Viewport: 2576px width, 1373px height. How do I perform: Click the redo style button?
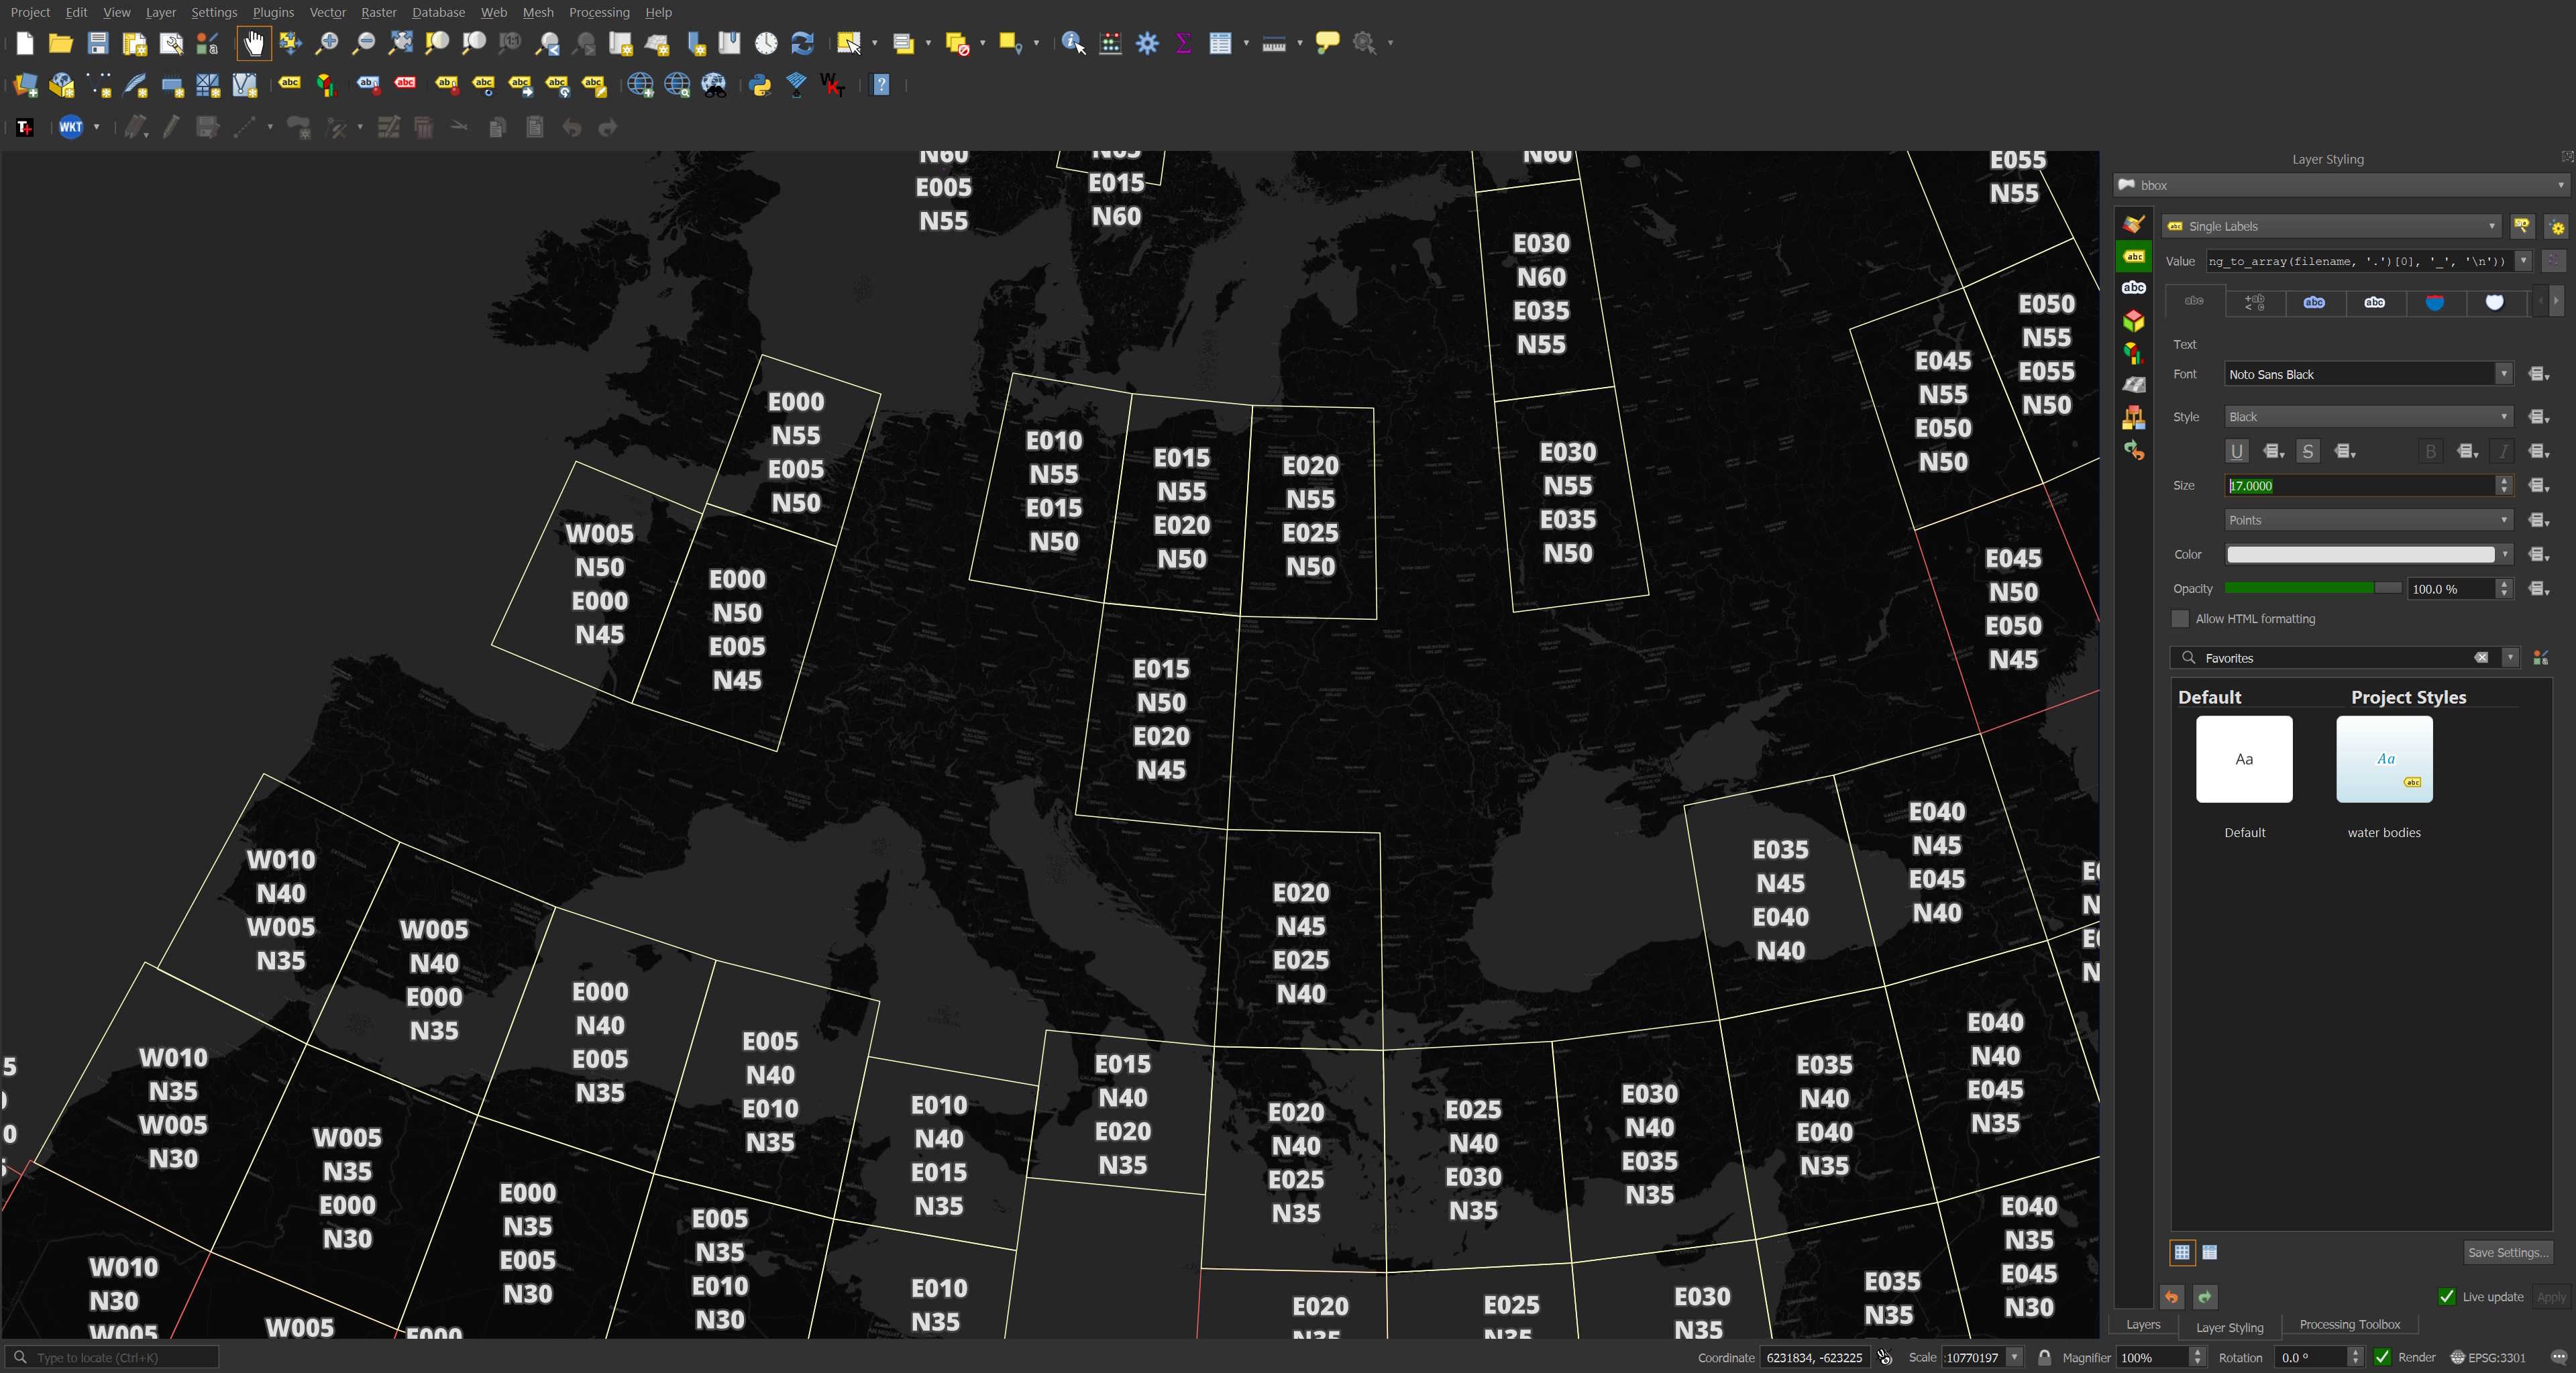(2204, 1297)
